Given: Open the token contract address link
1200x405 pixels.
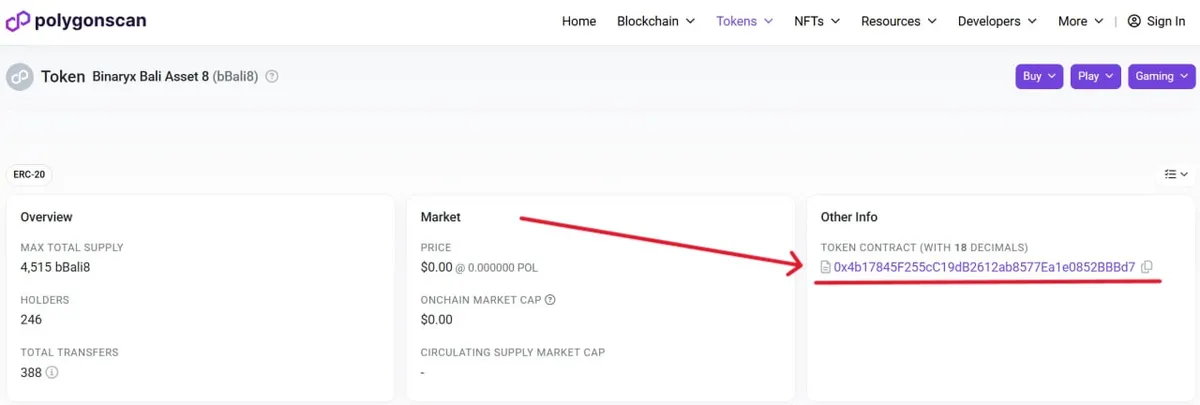Looking at the screenshot, I should tap(984, 267).
